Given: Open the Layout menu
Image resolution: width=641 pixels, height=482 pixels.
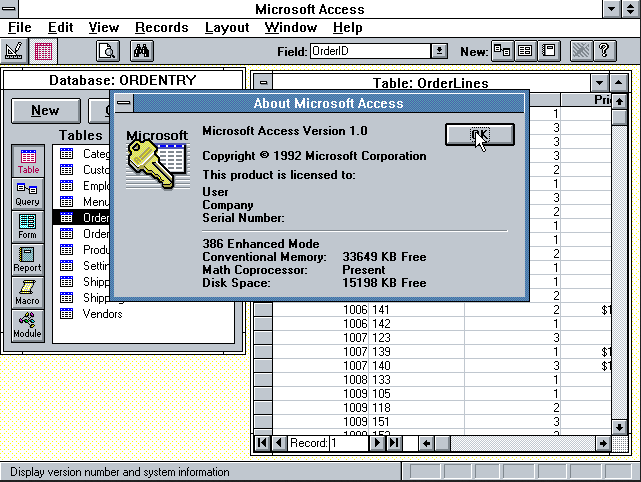Looking at the screenshot, I should tap(227, 28).
